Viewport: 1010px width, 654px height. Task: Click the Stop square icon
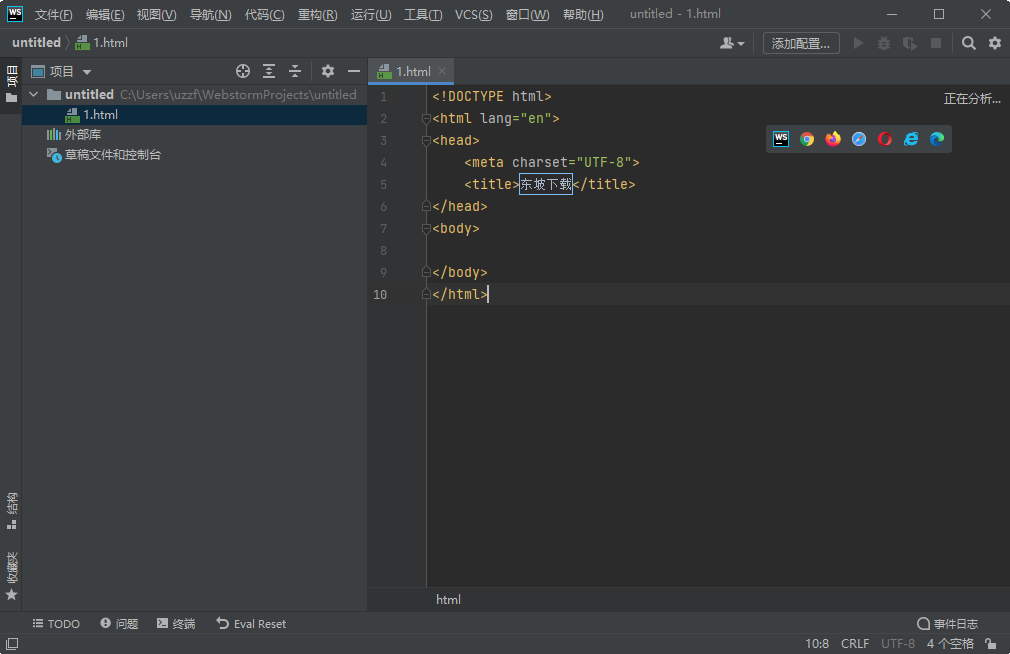(x=936, y=43)
